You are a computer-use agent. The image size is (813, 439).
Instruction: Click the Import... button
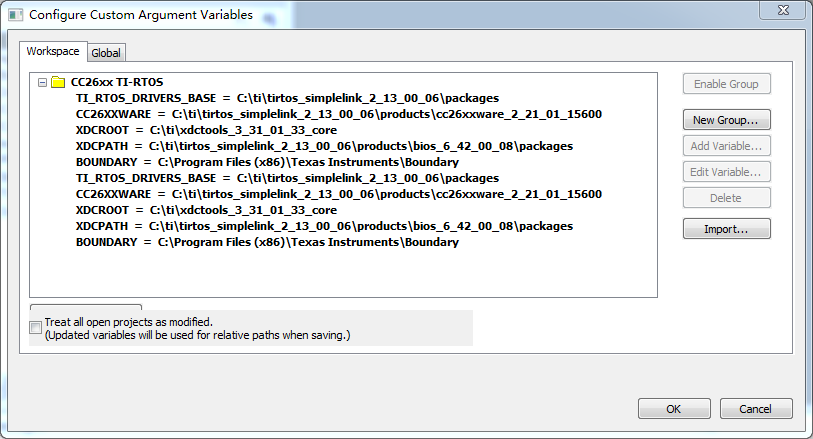coord(726,229)
